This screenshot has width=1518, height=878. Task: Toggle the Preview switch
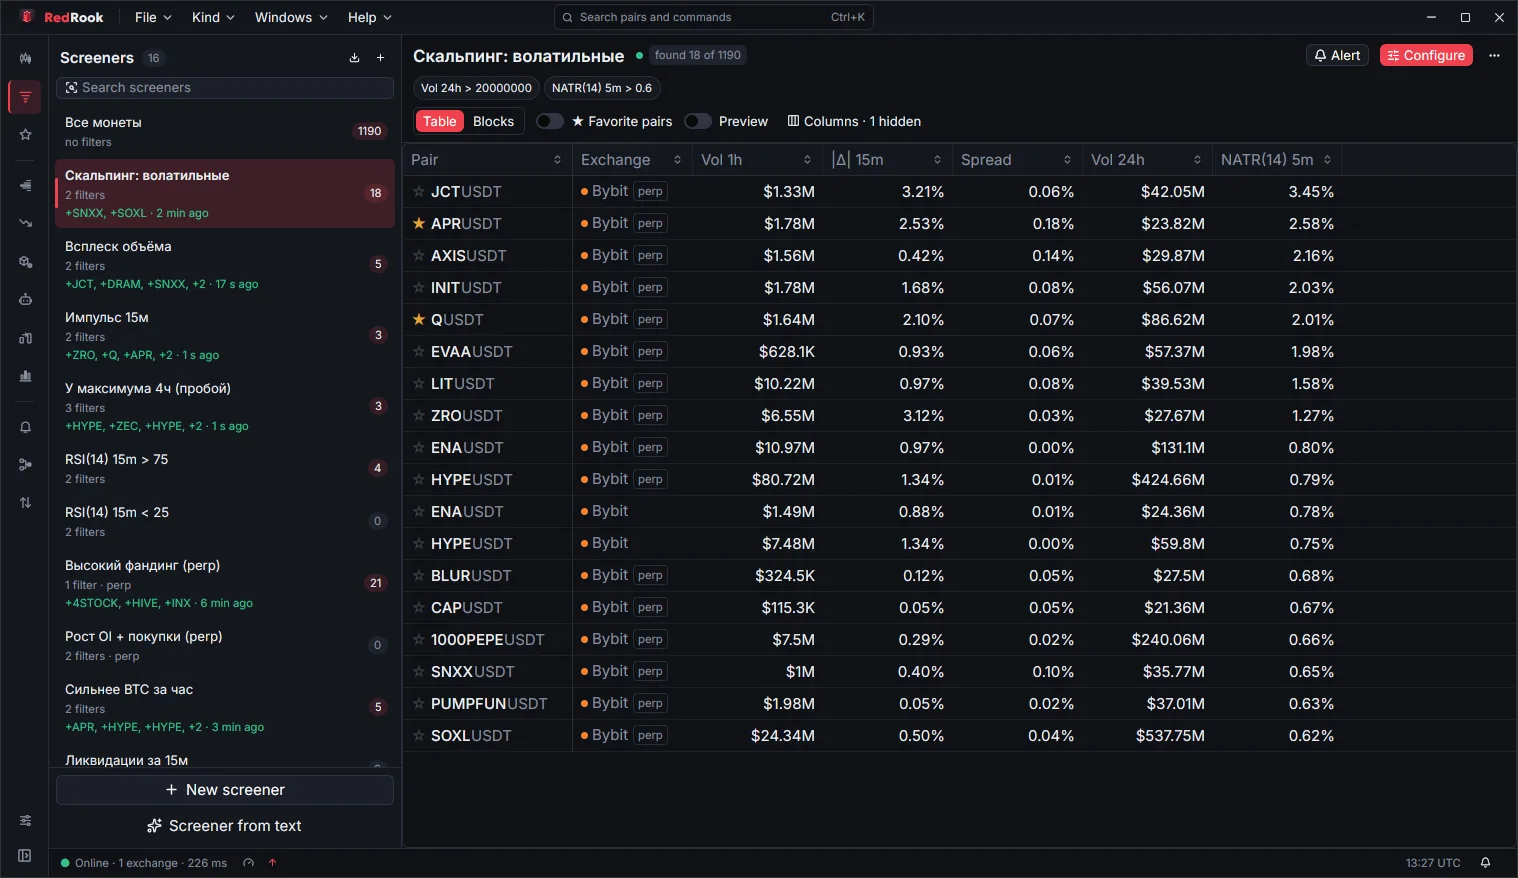pyautogui.click(x=698, y=121)
